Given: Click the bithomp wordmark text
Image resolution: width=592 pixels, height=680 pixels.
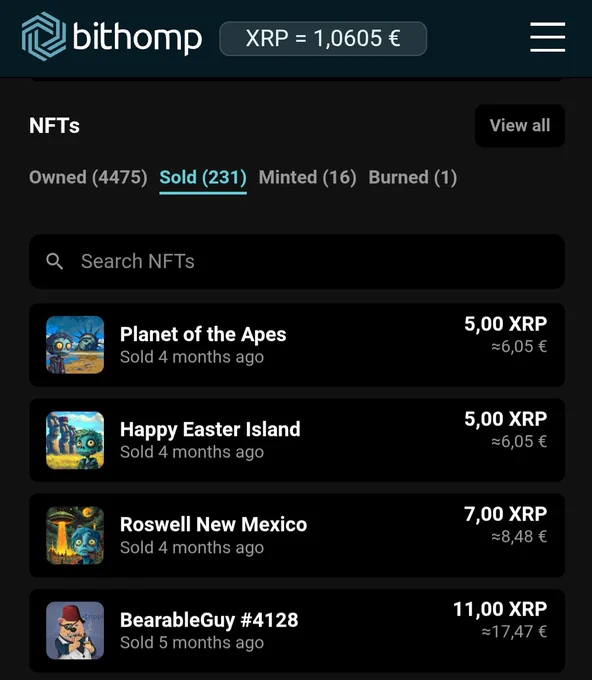Looking at the screenshot, I should [137, 38].
